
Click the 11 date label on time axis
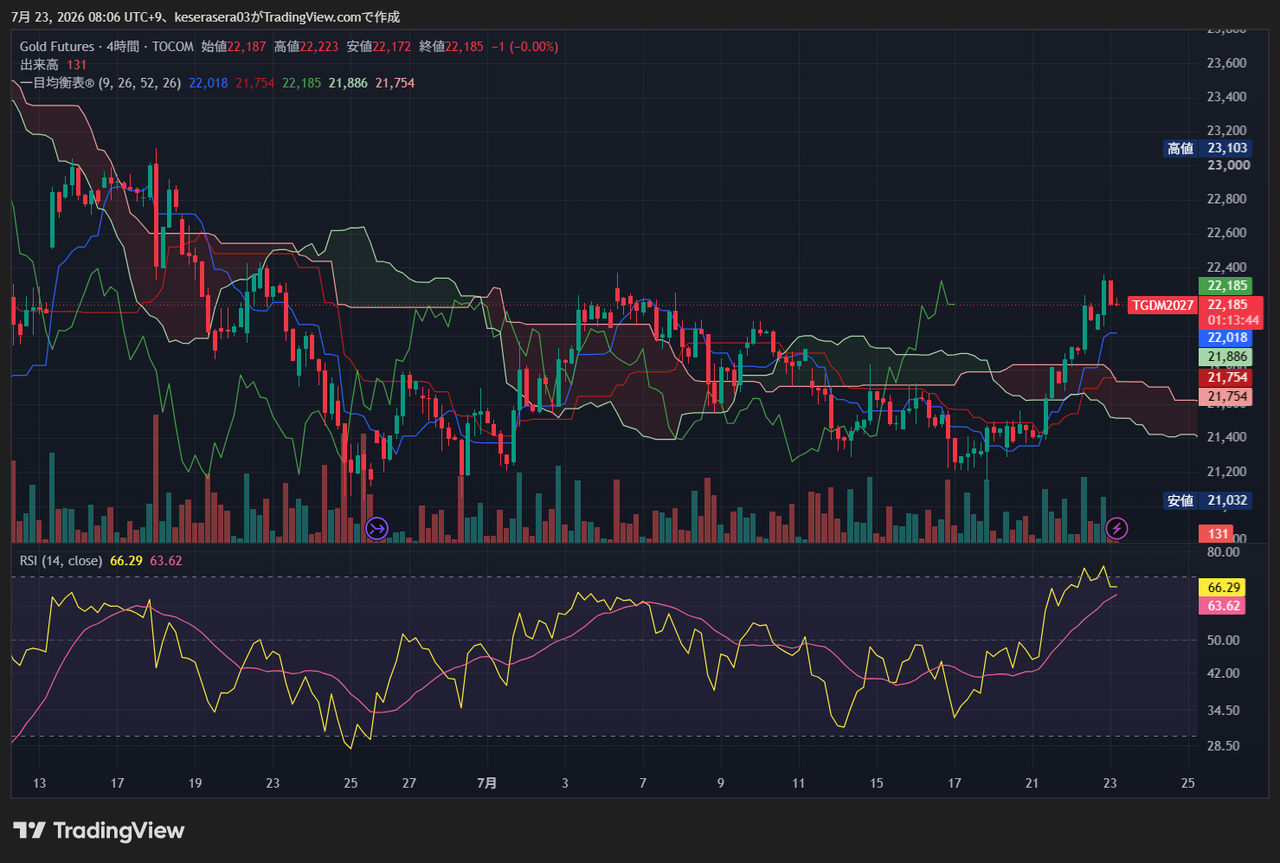798,783
